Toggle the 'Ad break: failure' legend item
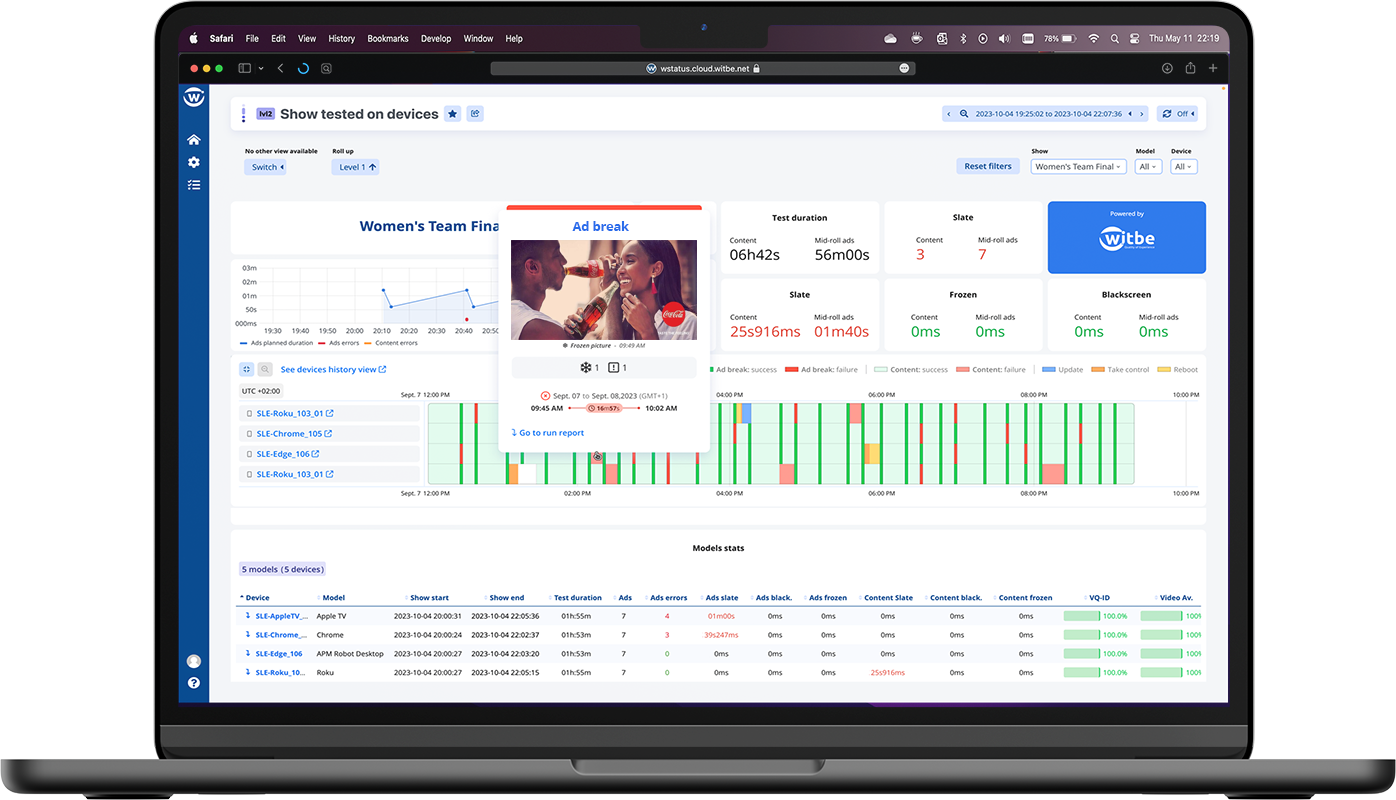The image size is (1396, 800). (822, 370)
